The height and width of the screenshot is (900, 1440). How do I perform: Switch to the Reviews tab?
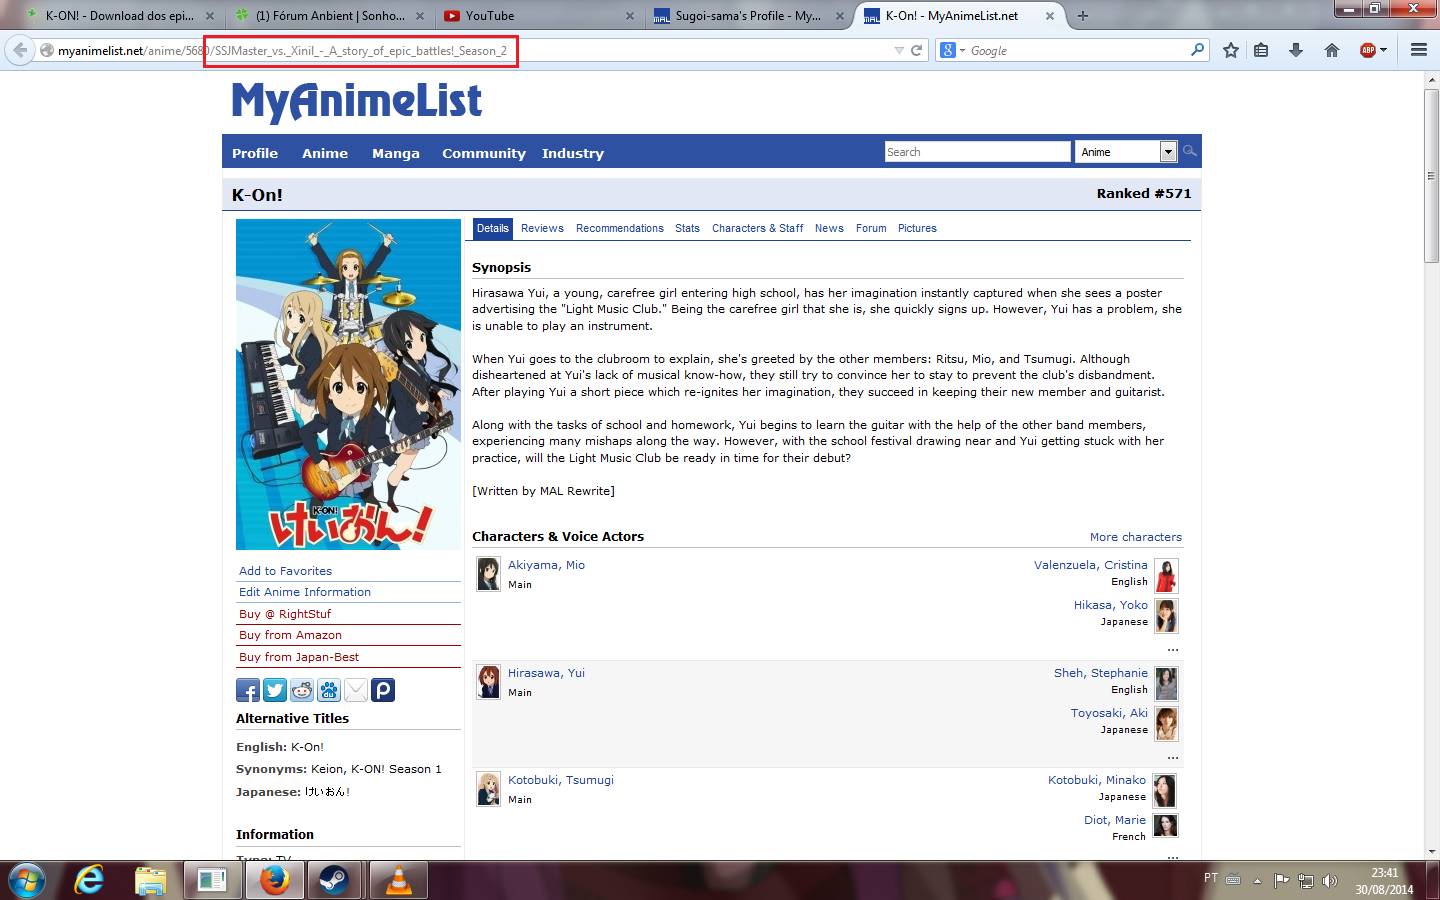click(542, 228)
